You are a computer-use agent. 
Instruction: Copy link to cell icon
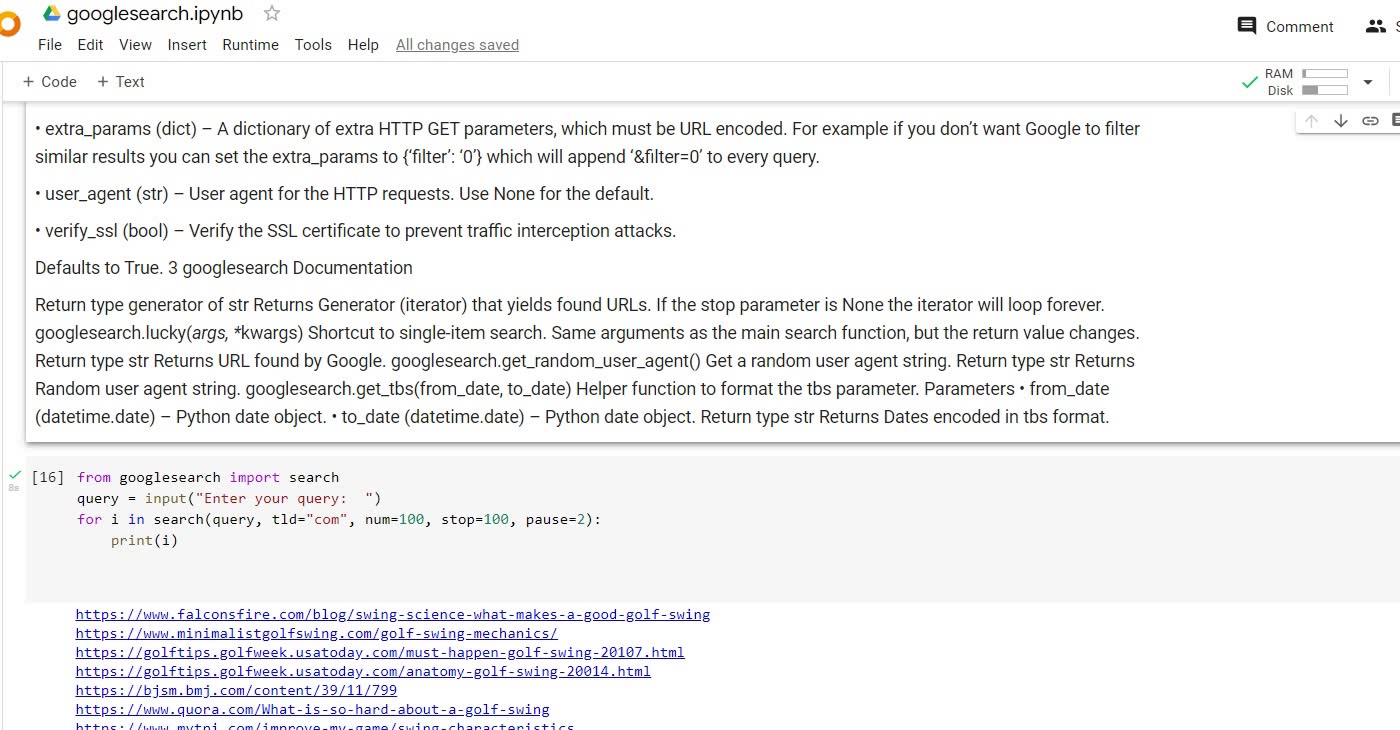1370,121
